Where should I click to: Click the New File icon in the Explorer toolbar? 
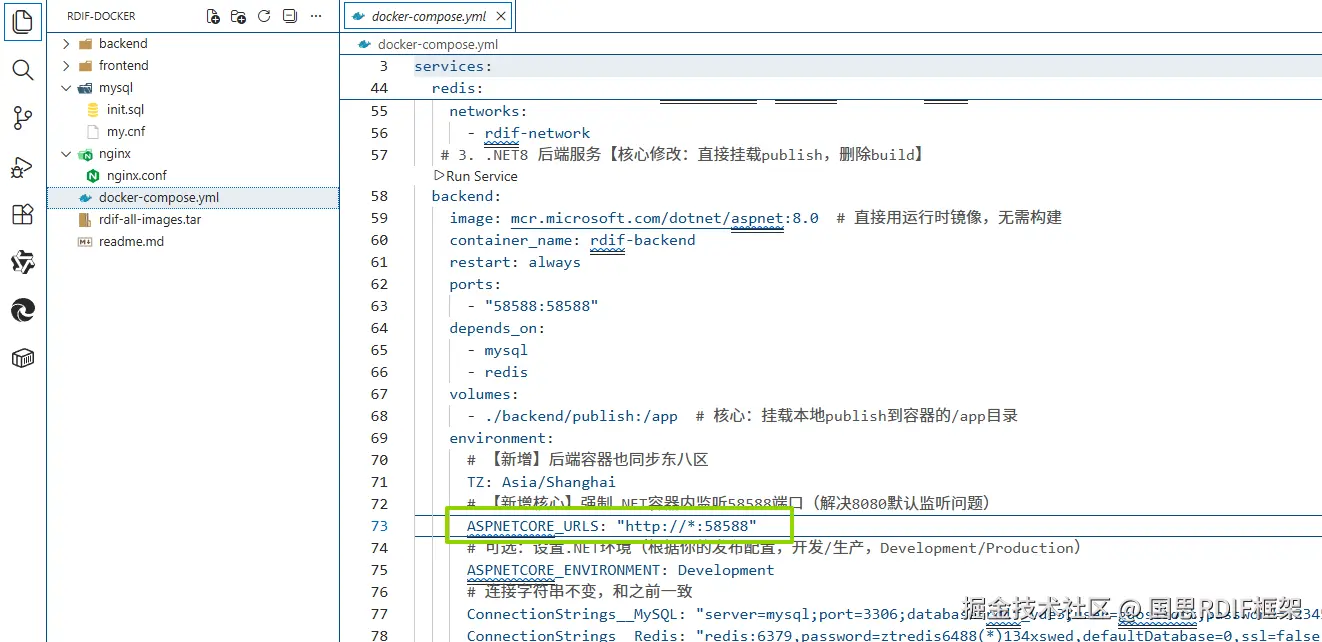[x=212, y=15]
